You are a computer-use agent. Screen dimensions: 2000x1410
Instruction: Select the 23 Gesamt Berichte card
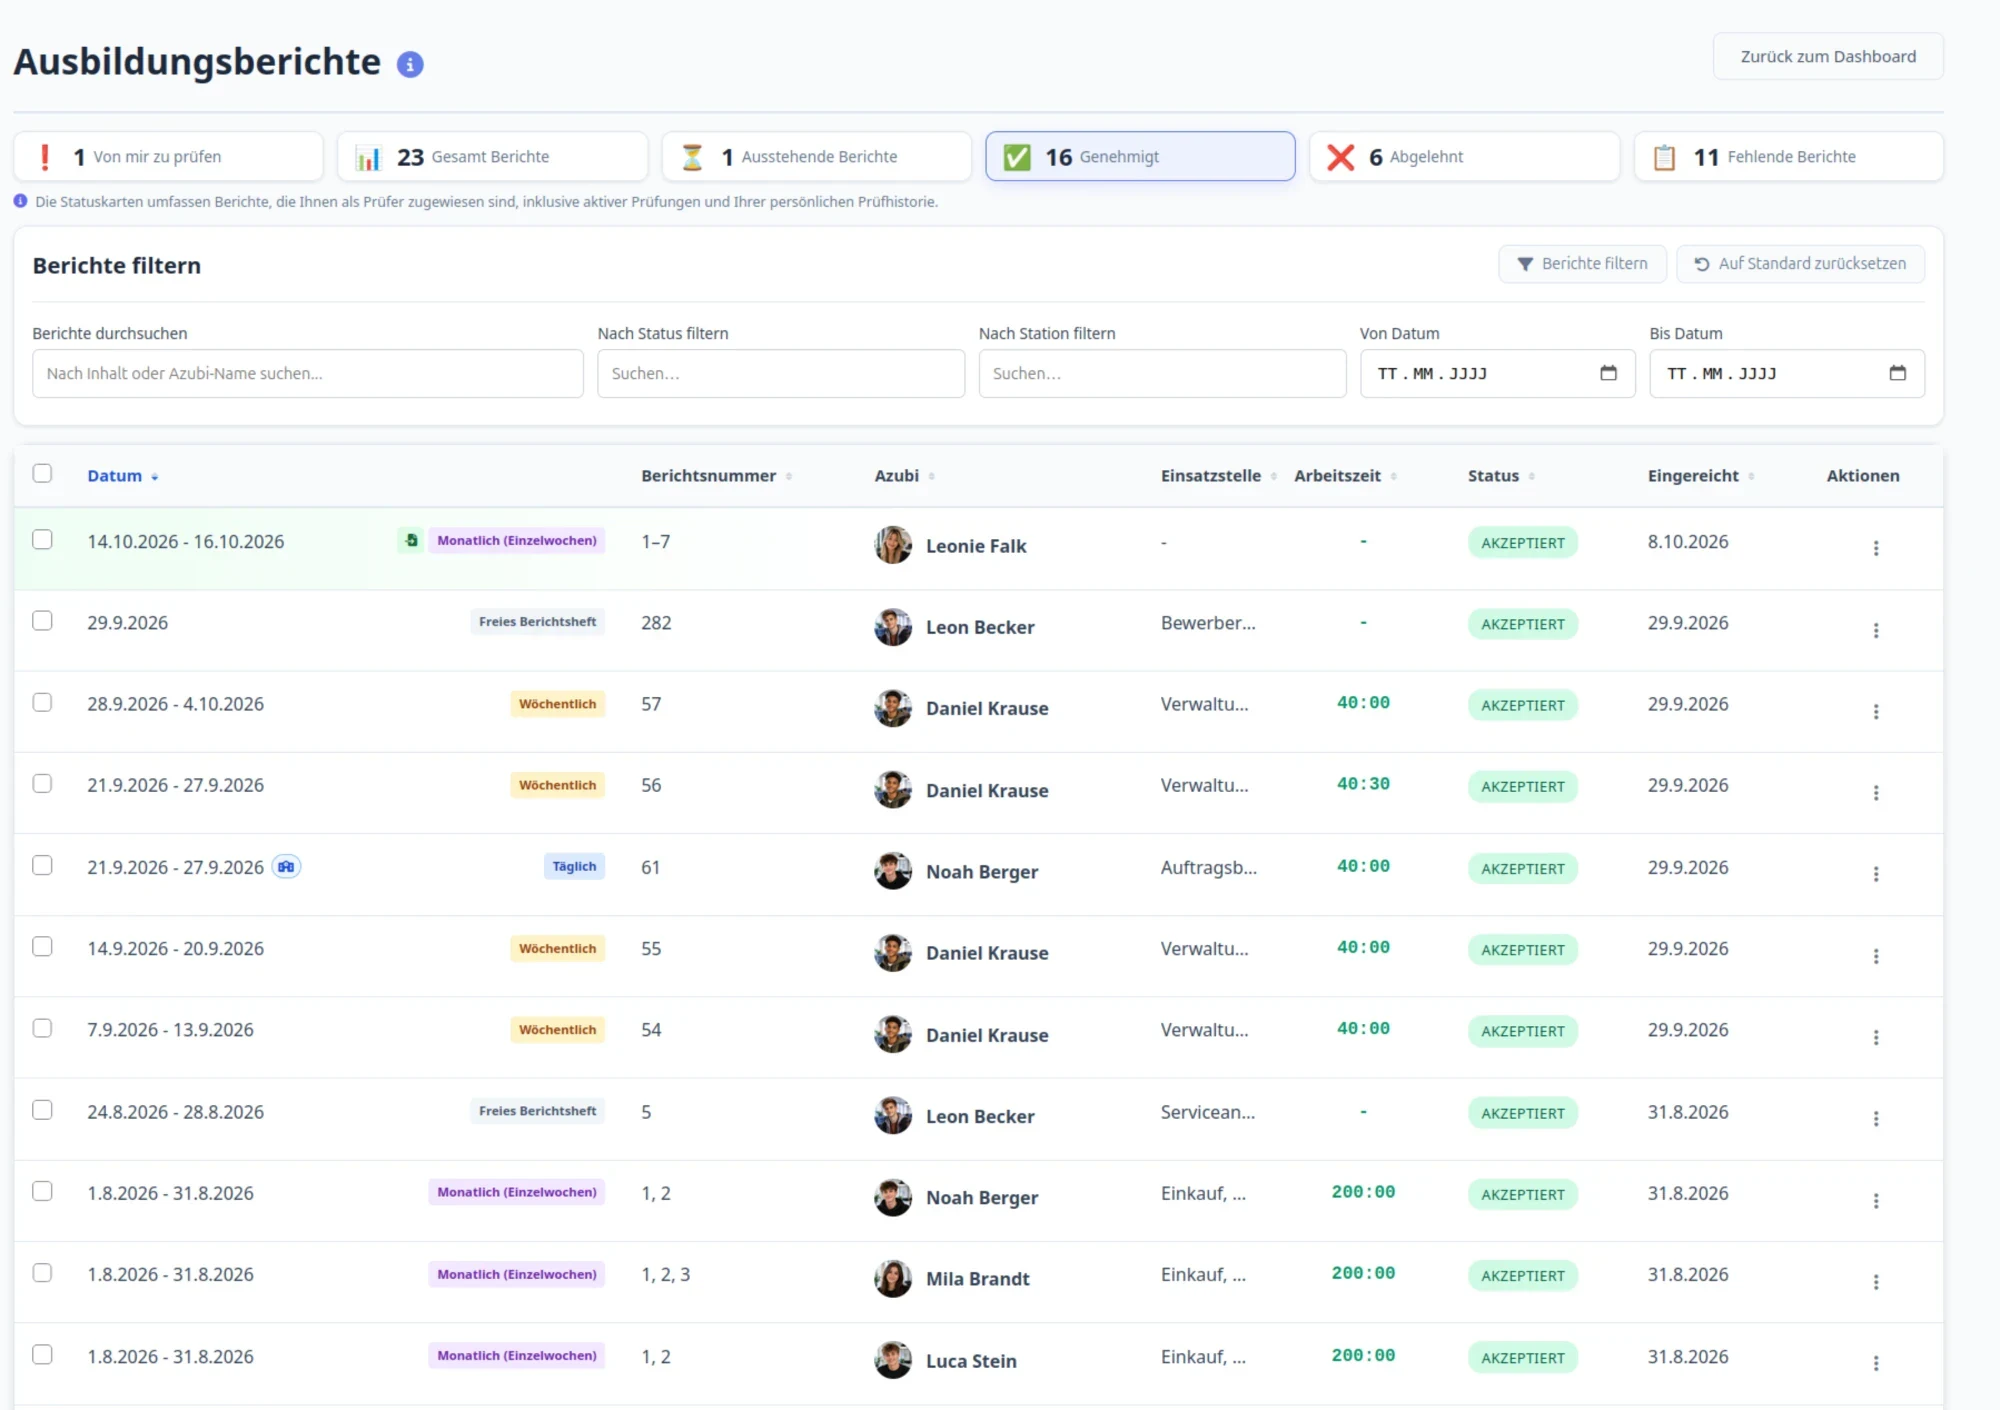tap(492, 157)
